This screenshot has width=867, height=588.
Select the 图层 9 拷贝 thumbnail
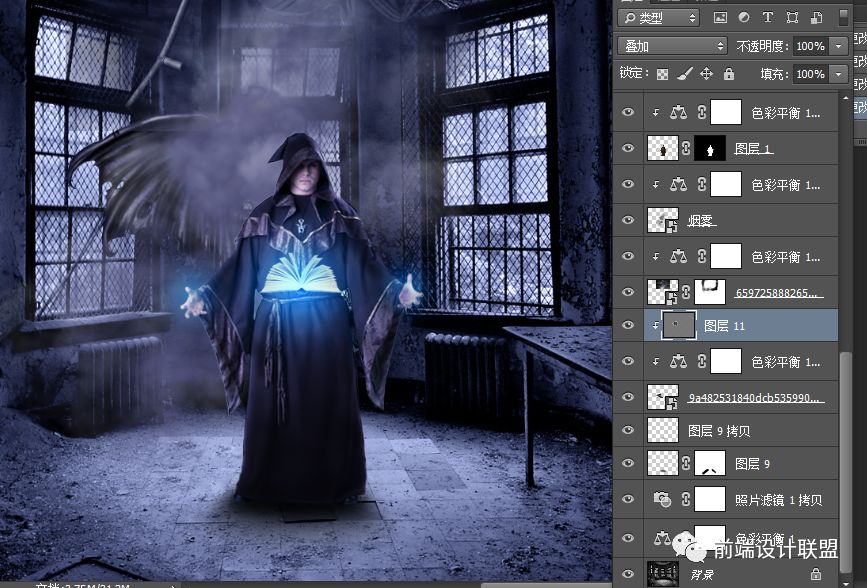[x=662, y=430]
